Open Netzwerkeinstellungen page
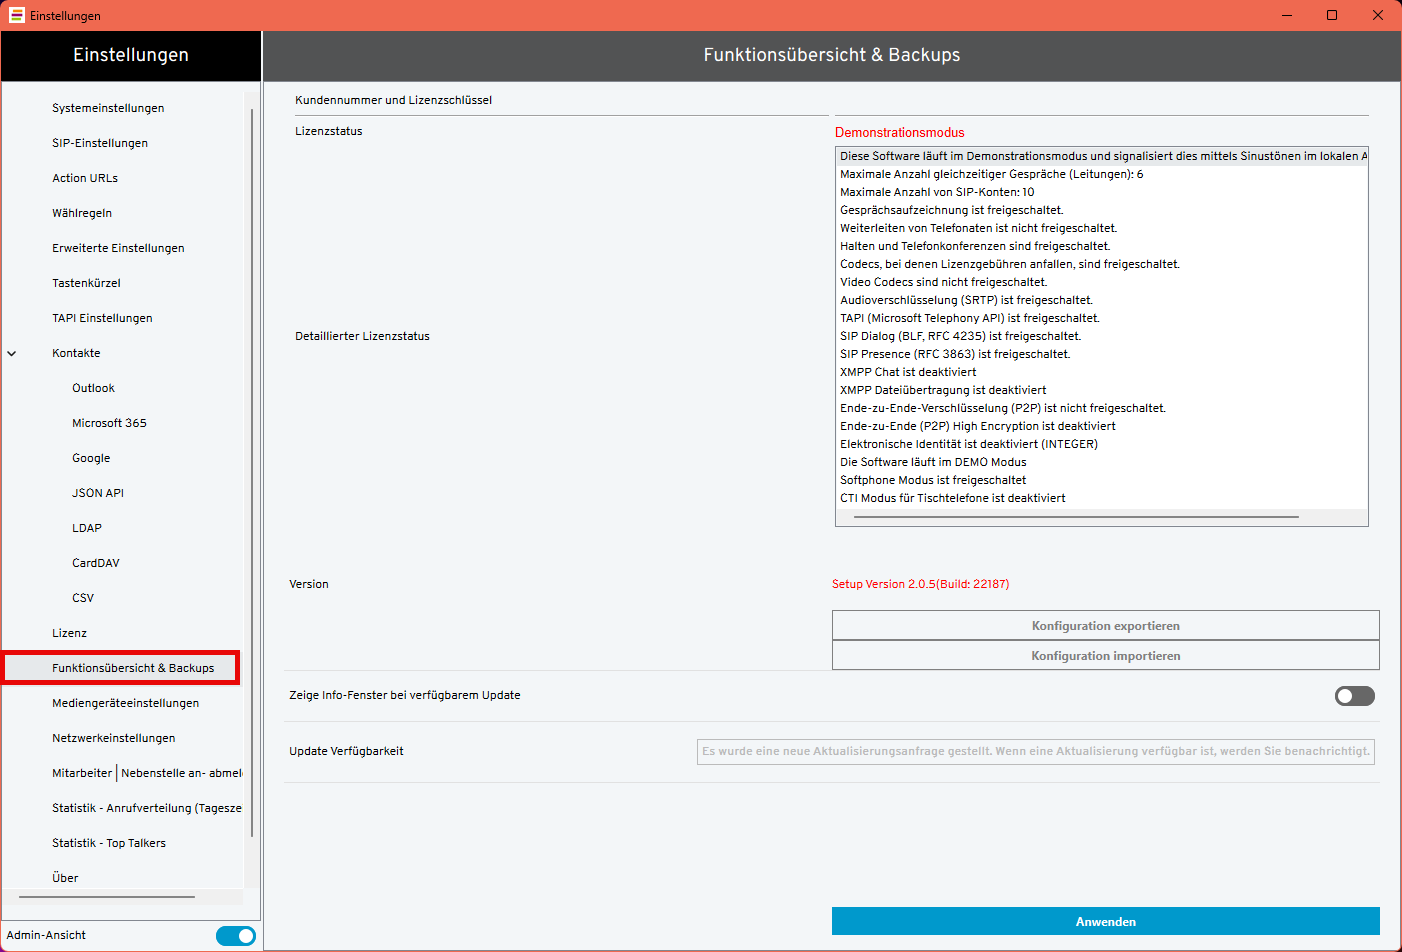The height and width of the screenshot is (952, 1402). (113, 738)
